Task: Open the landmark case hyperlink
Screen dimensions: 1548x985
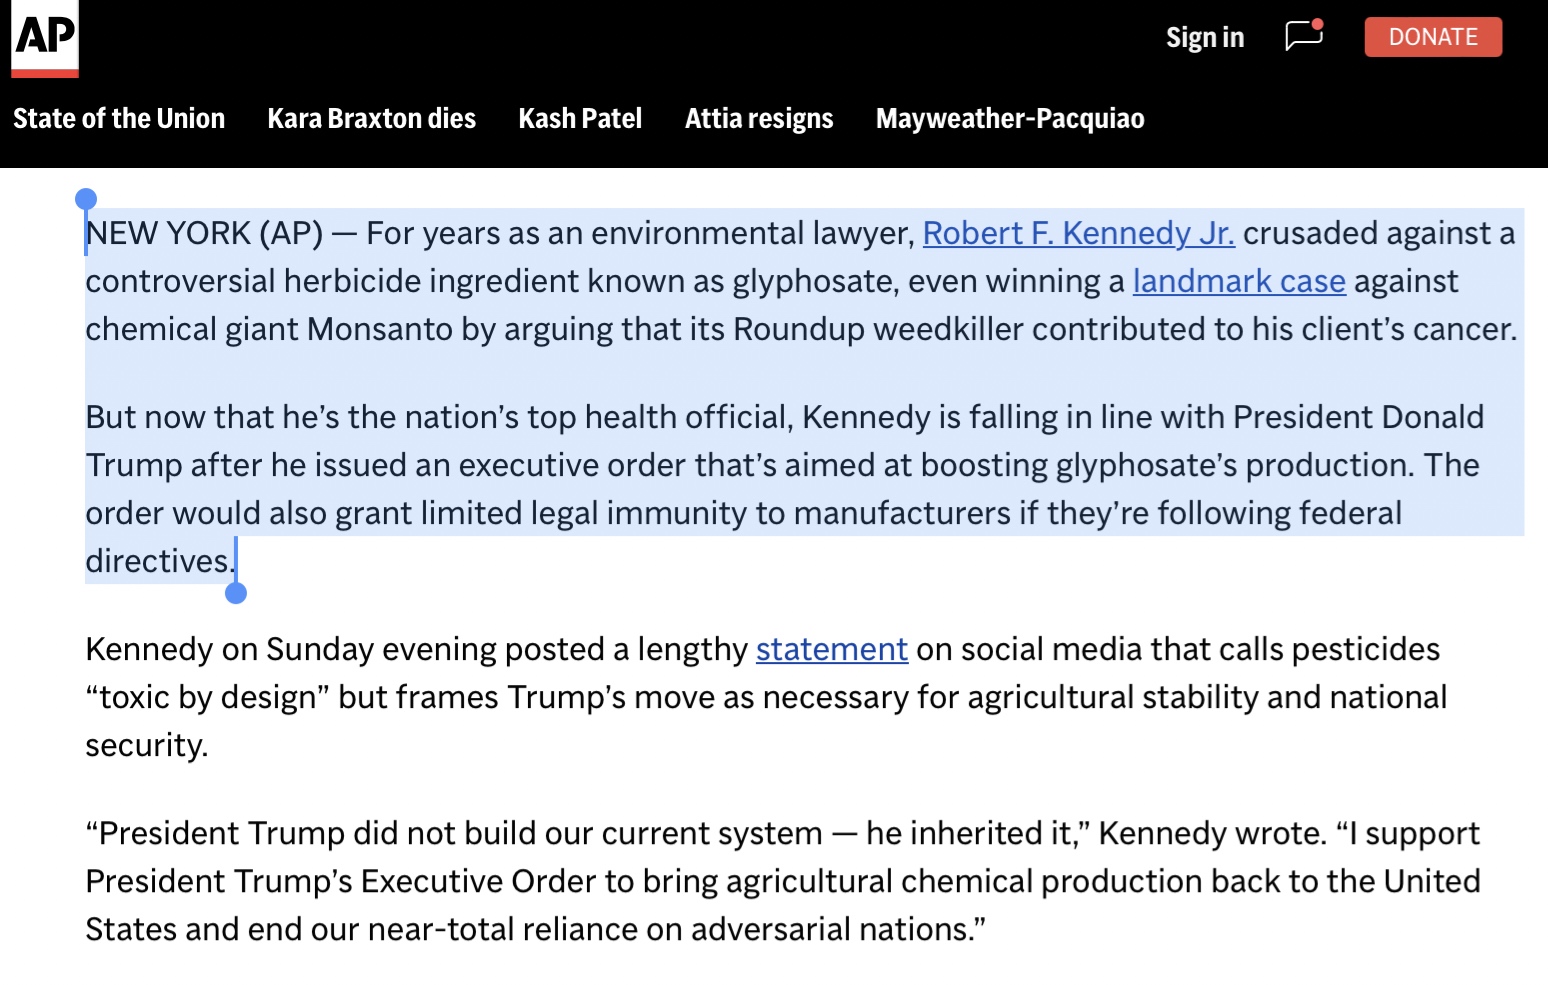Action: point(1238,281)
